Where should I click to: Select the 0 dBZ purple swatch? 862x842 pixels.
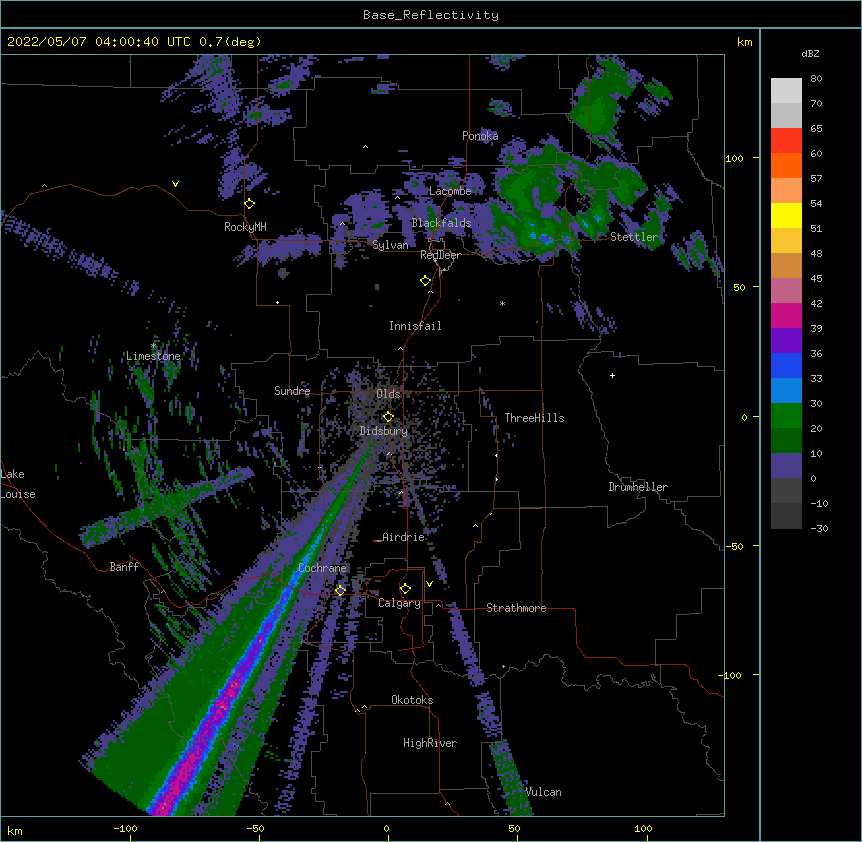coord(786,466)
